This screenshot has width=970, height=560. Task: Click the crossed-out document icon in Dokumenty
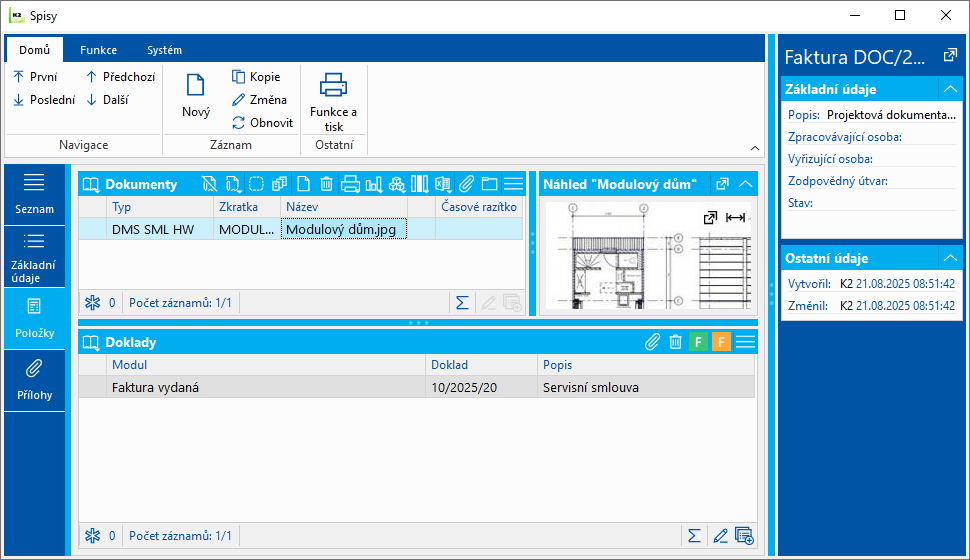pos(209,184)
